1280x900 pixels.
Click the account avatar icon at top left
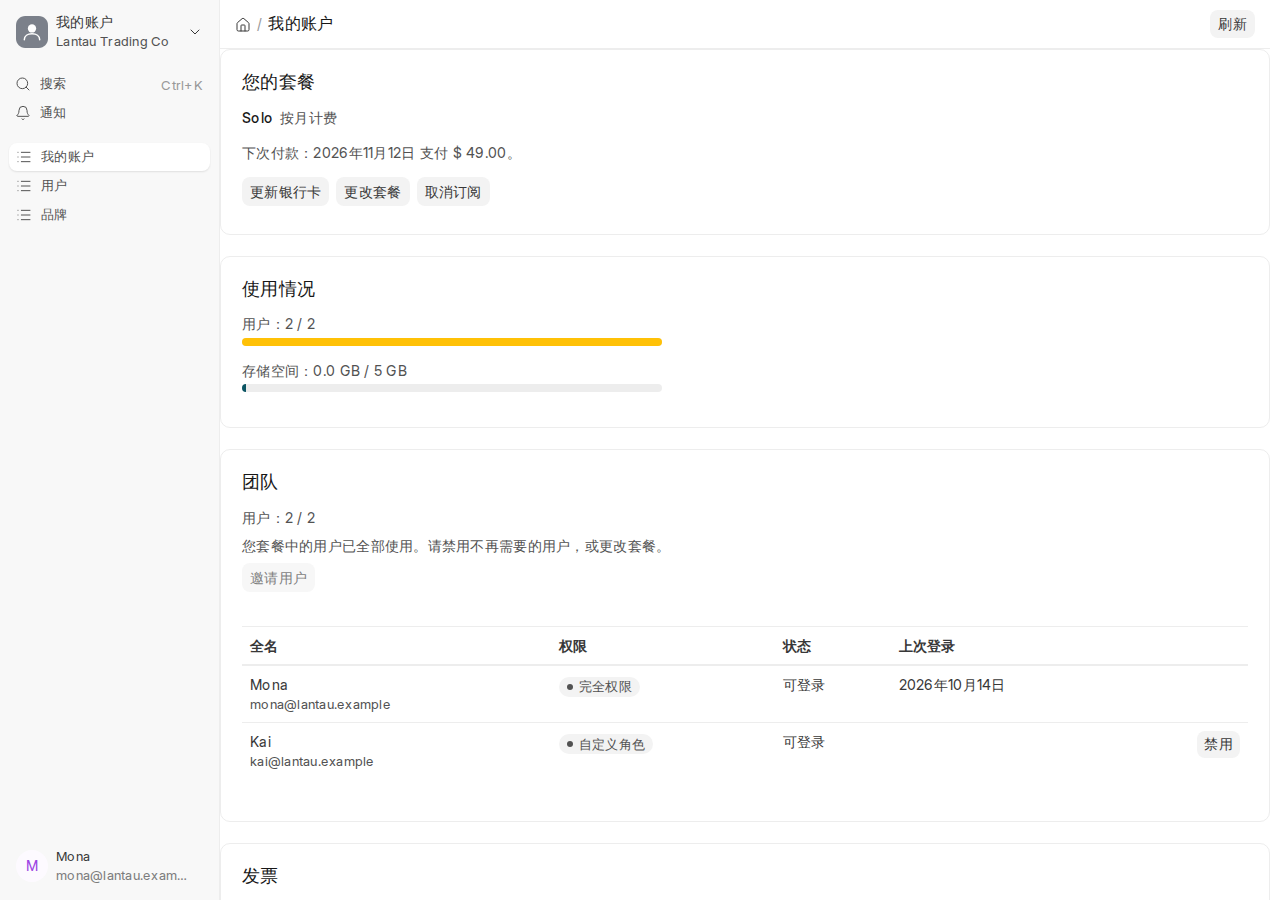(32, 32)
